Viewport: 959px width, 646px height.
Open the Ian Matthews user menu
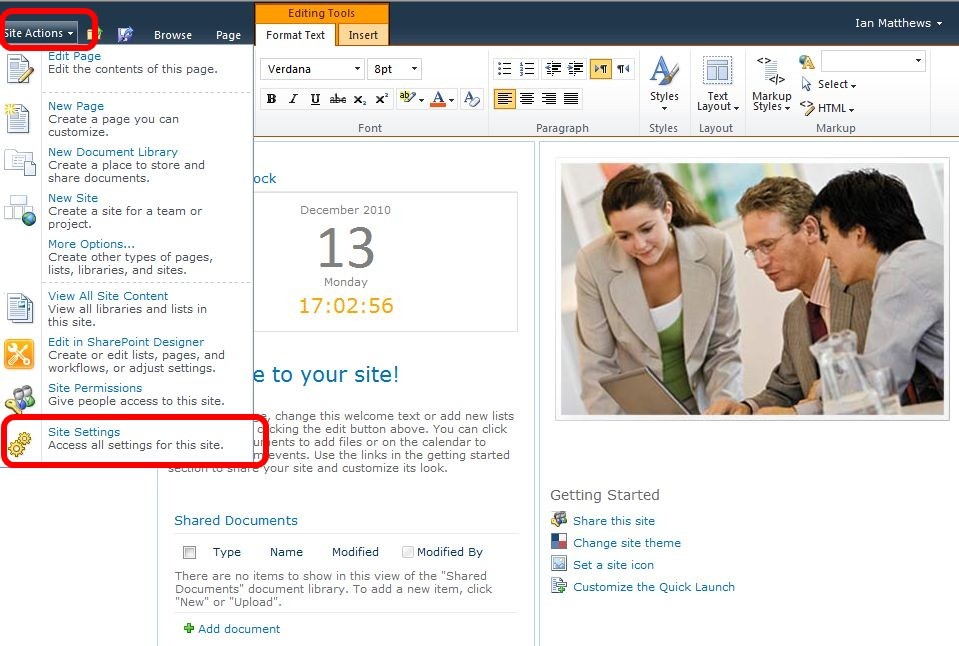pos(898,23)
